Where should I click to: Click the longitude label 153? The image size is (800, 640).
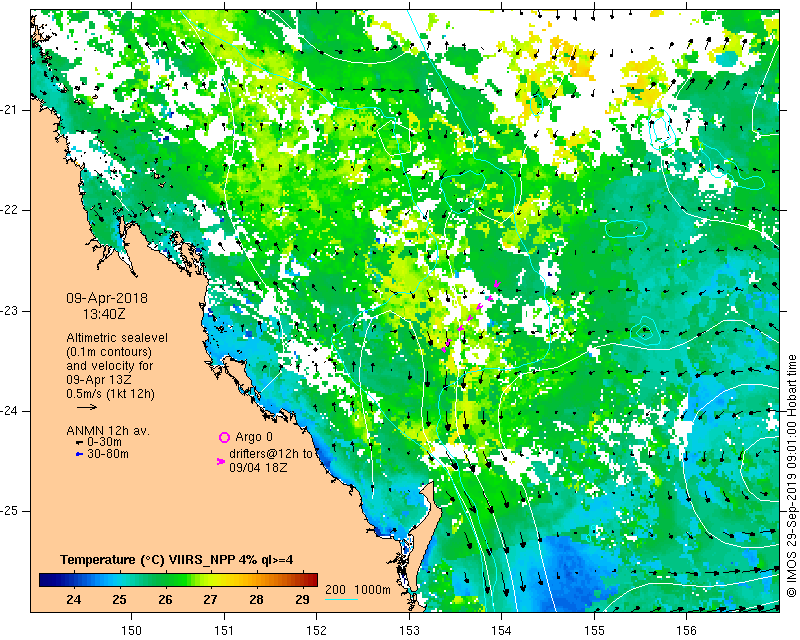pos(409,631)
